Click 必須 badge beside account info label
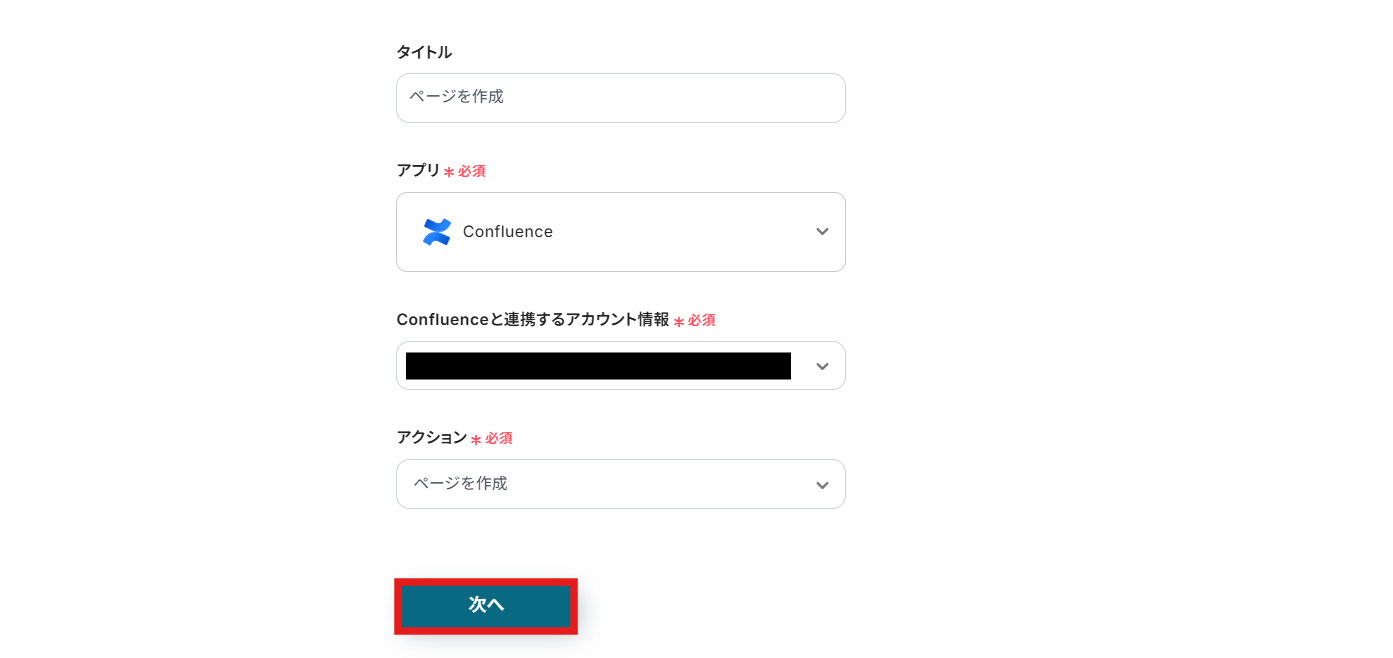The image size is (1393, 658). 701,321
